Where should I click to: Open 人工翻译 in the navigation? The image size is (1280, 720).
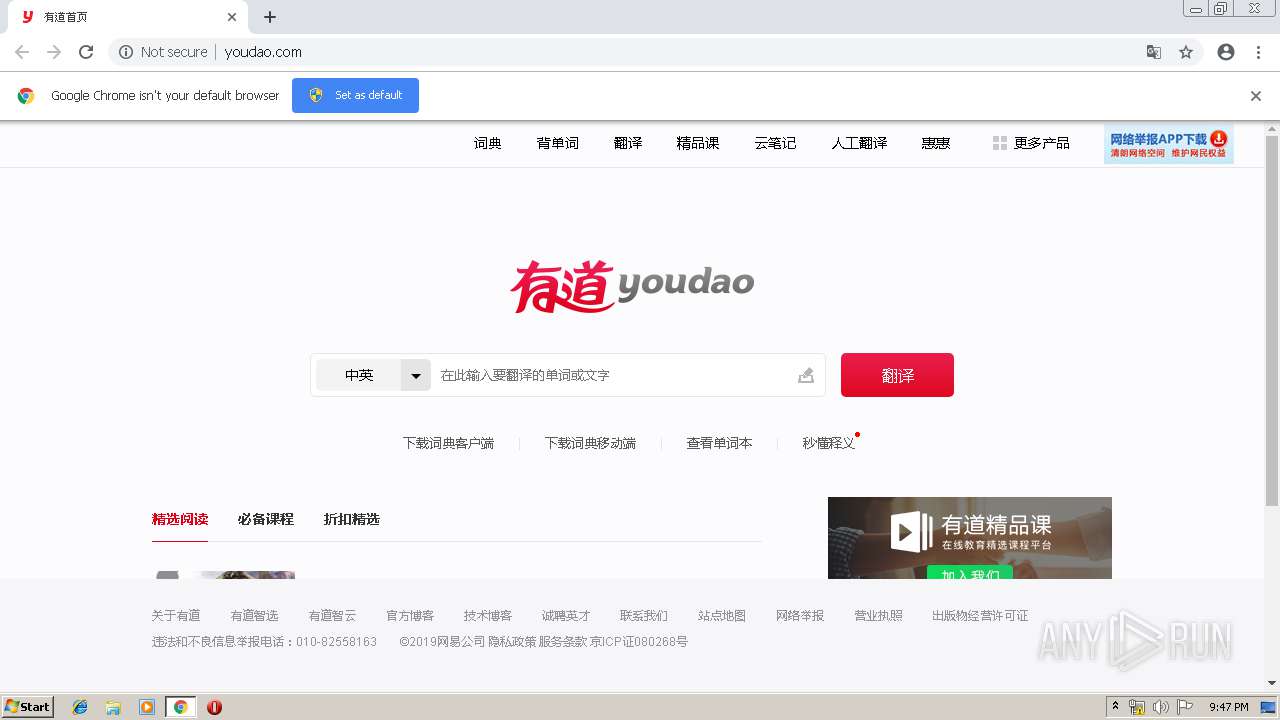(x=859, y=143)
